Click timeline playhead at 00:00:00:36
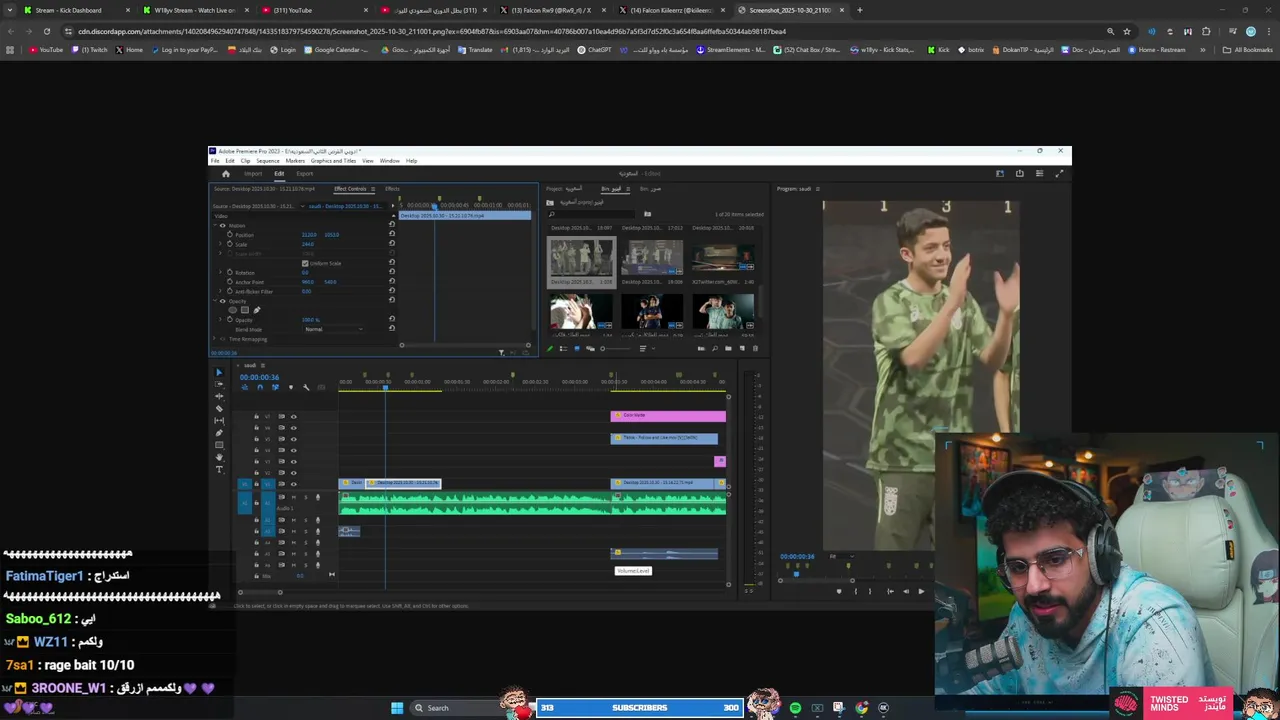 pyautogui.click(x=385, y=388)
